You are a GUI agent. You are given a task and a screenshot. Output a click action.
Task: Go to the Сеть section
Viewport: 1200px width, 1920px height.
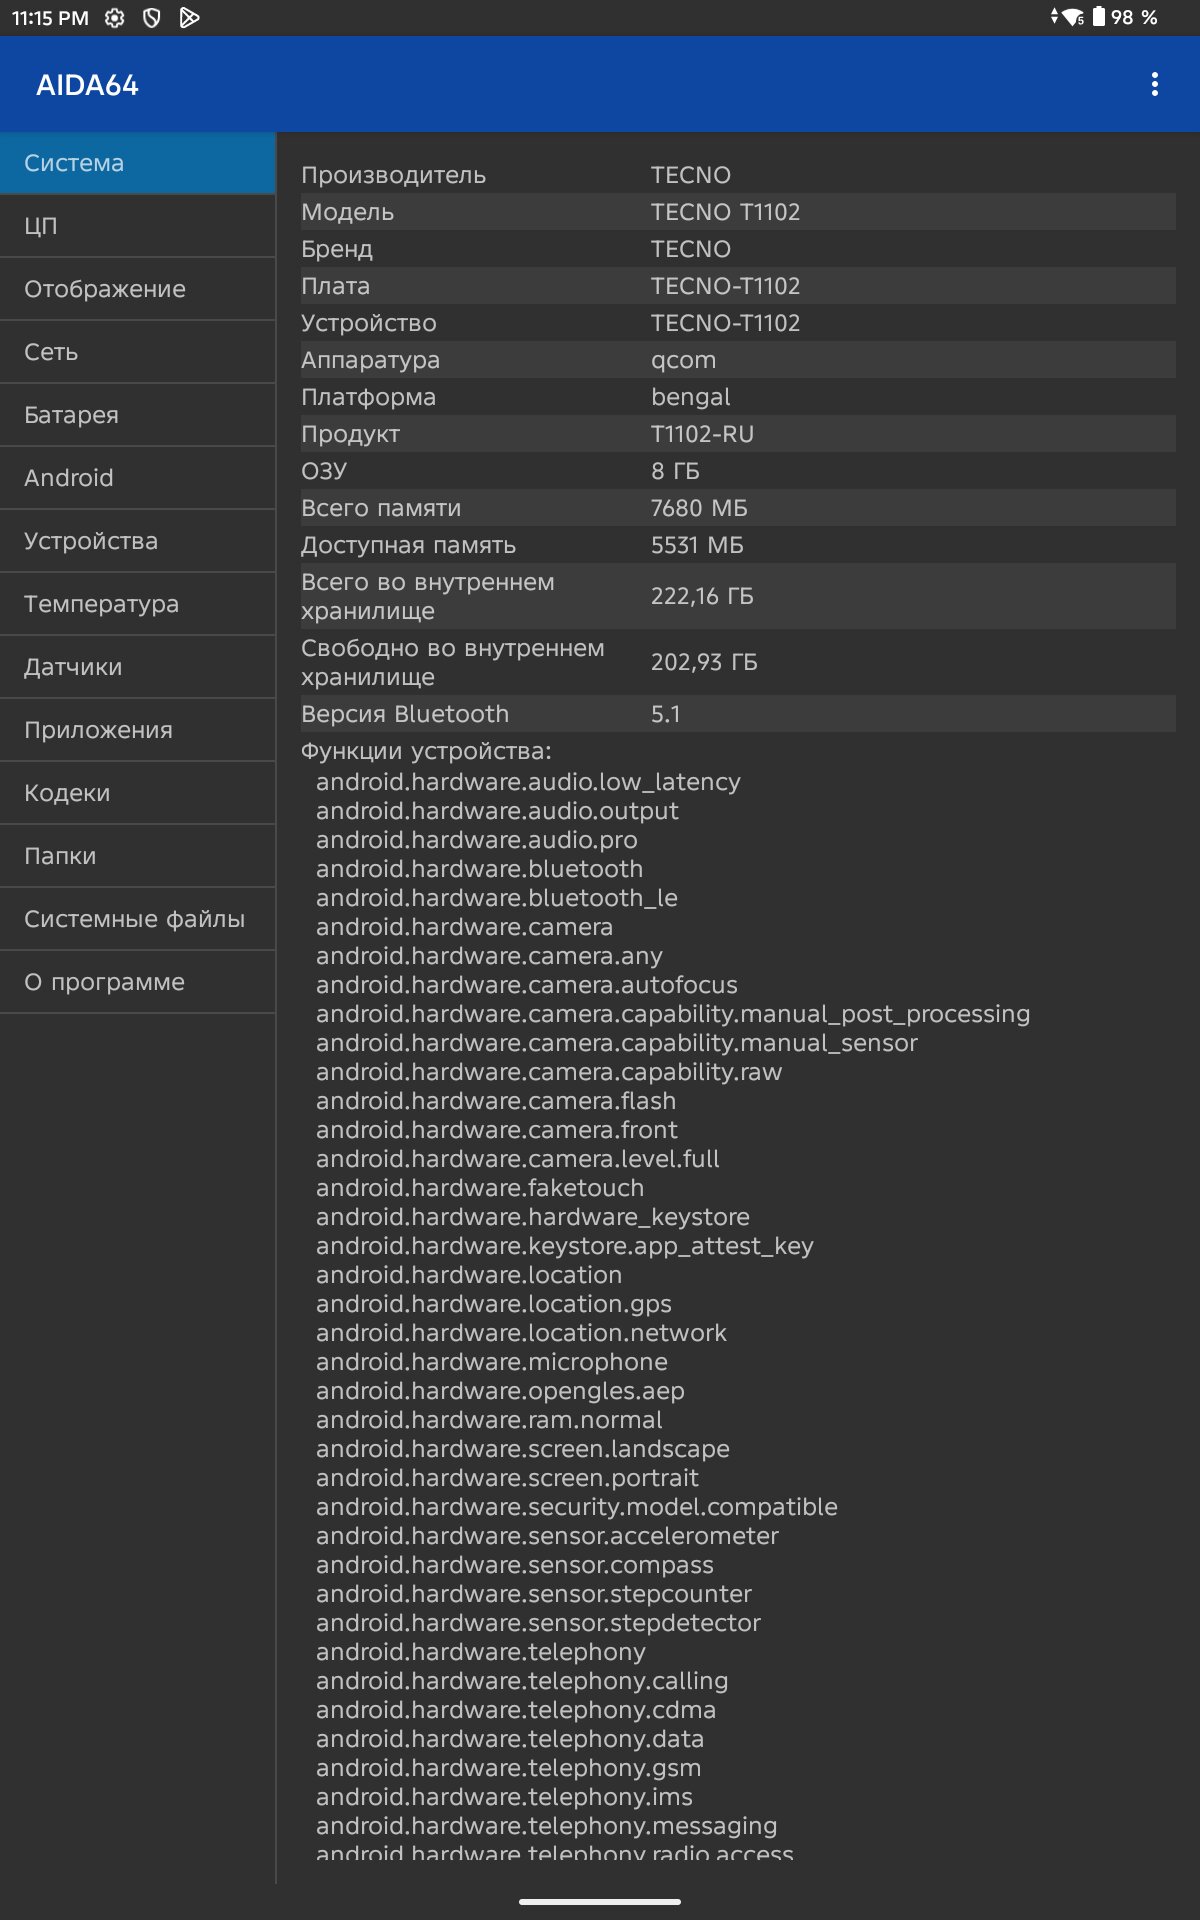(138, 352)
